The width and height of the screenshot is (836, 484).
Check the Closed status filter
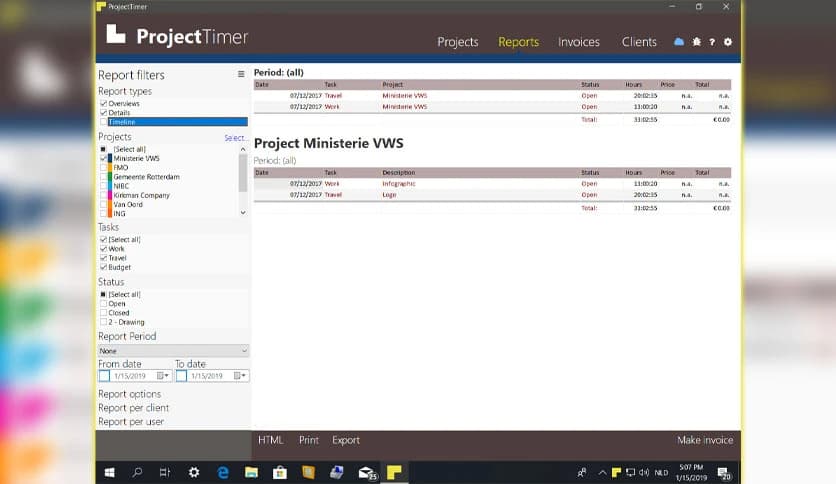pos(103,313)
